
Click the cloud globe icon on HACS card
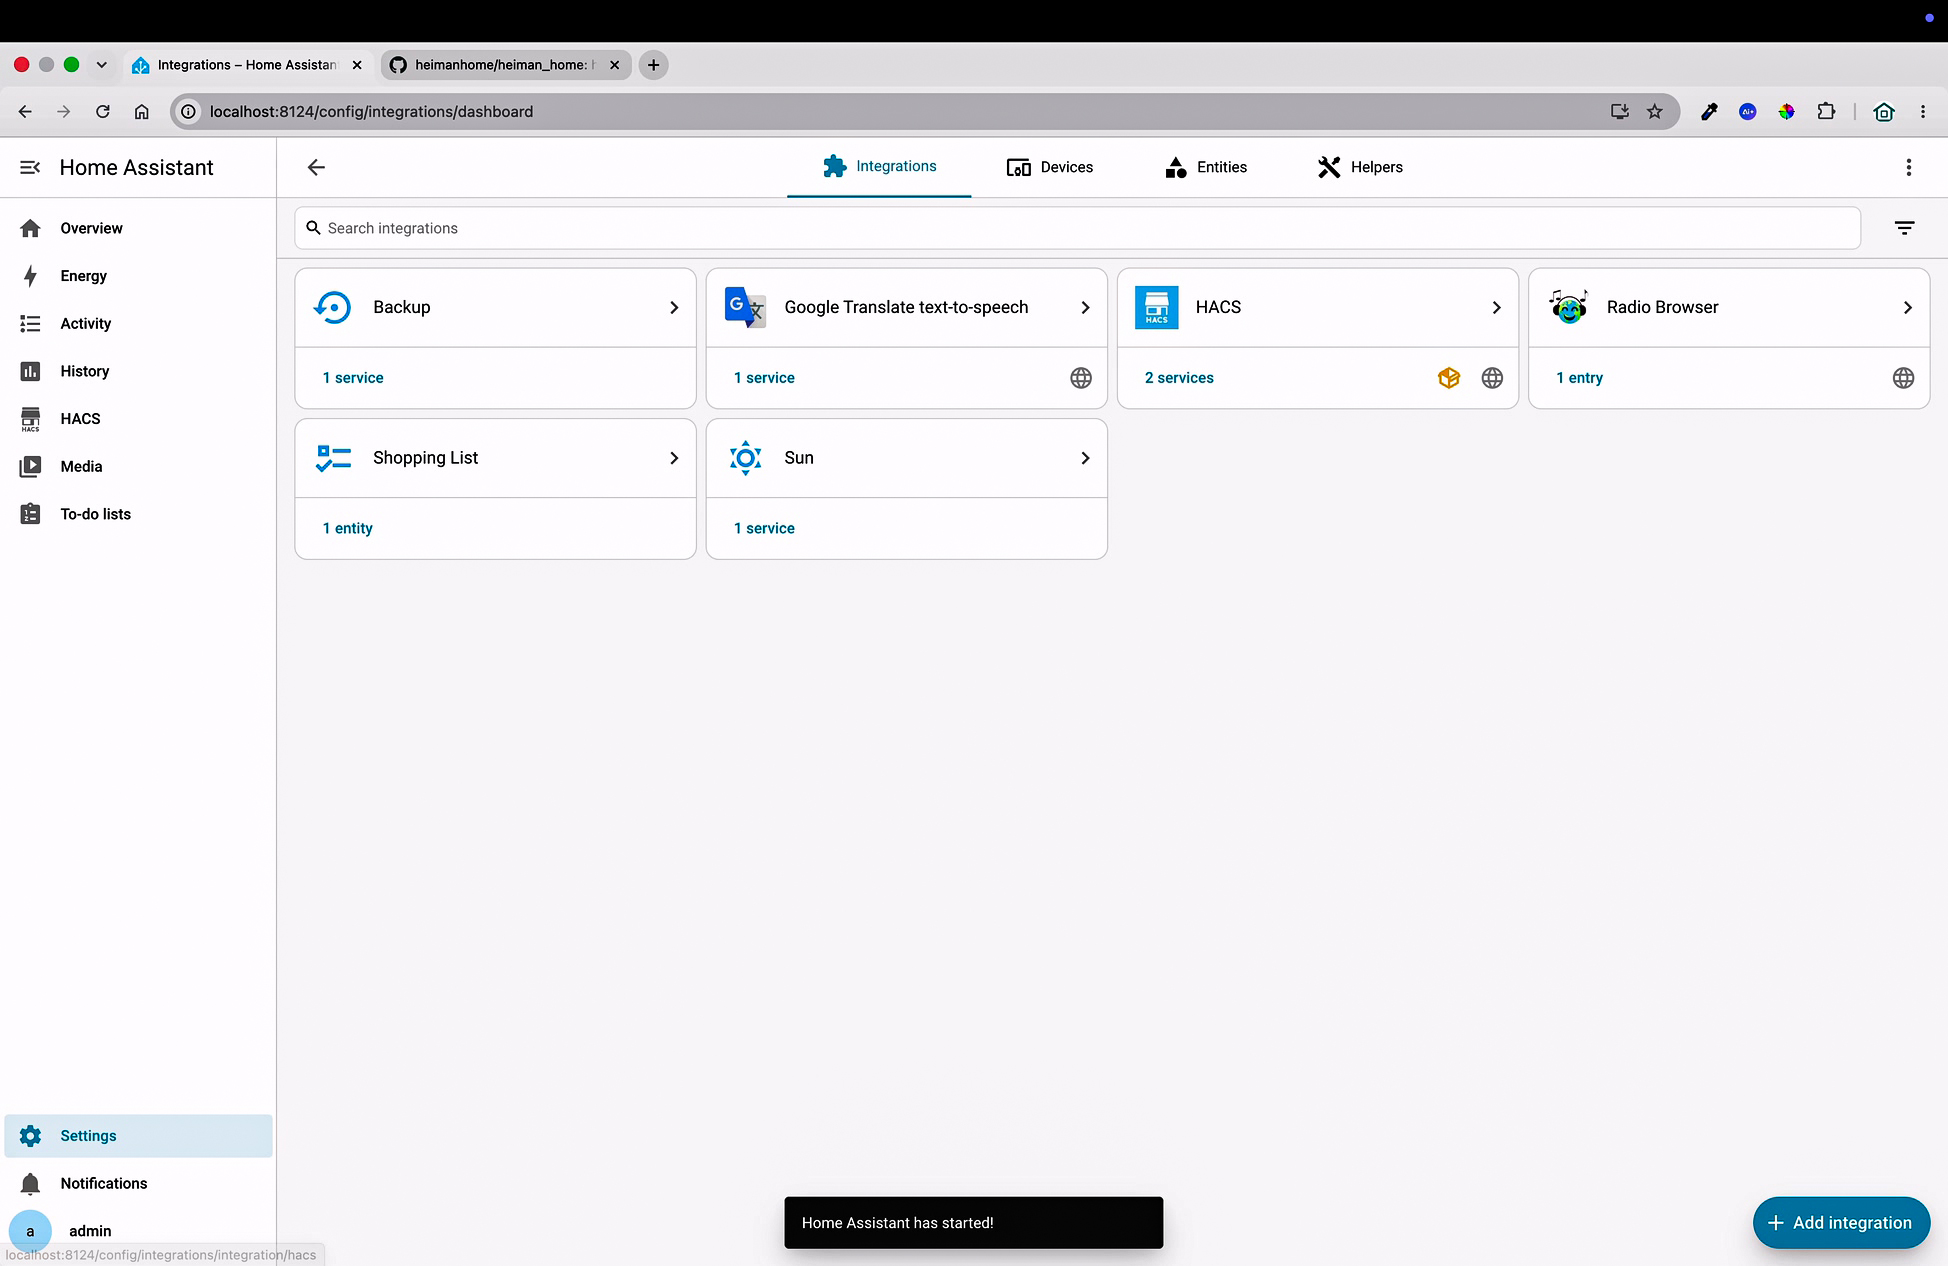(1492, 378)
